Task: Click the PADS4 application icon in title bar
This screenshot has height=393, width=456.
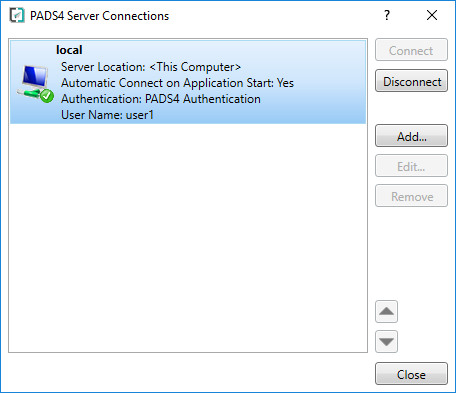Action: pos(17,16)
